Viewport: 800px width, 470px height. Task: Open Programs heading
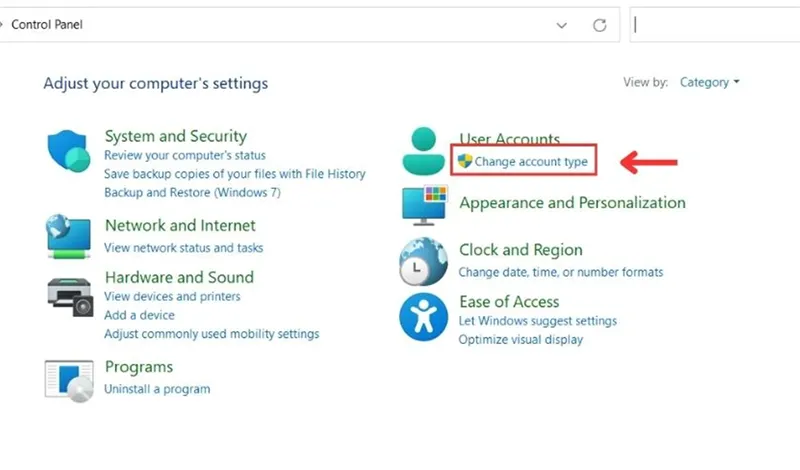(139, 367)
